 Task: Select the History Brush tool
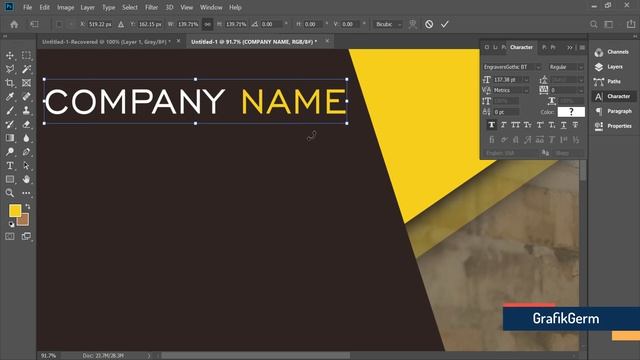[10, 124]
